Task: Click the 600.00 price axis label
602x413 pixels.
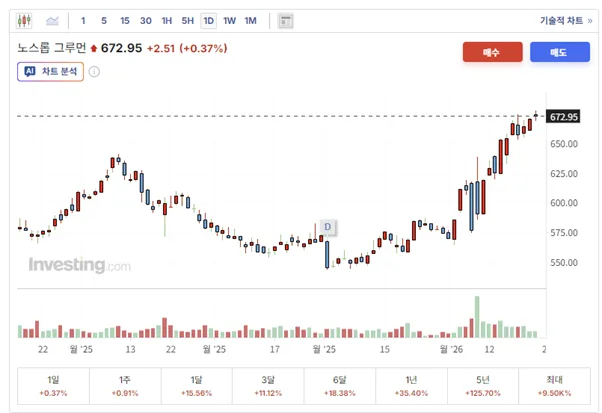Action: tap(564, 203)
